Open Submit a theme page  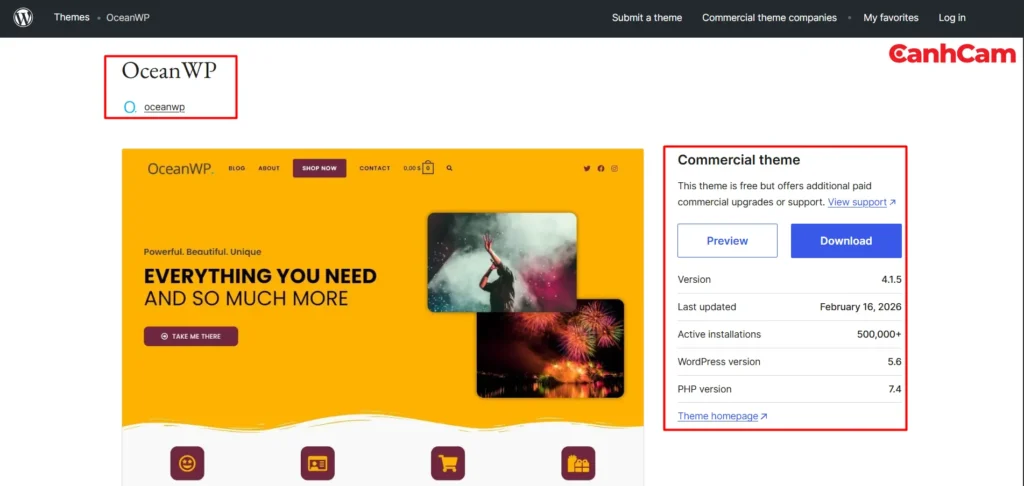(x=647, y=18)
